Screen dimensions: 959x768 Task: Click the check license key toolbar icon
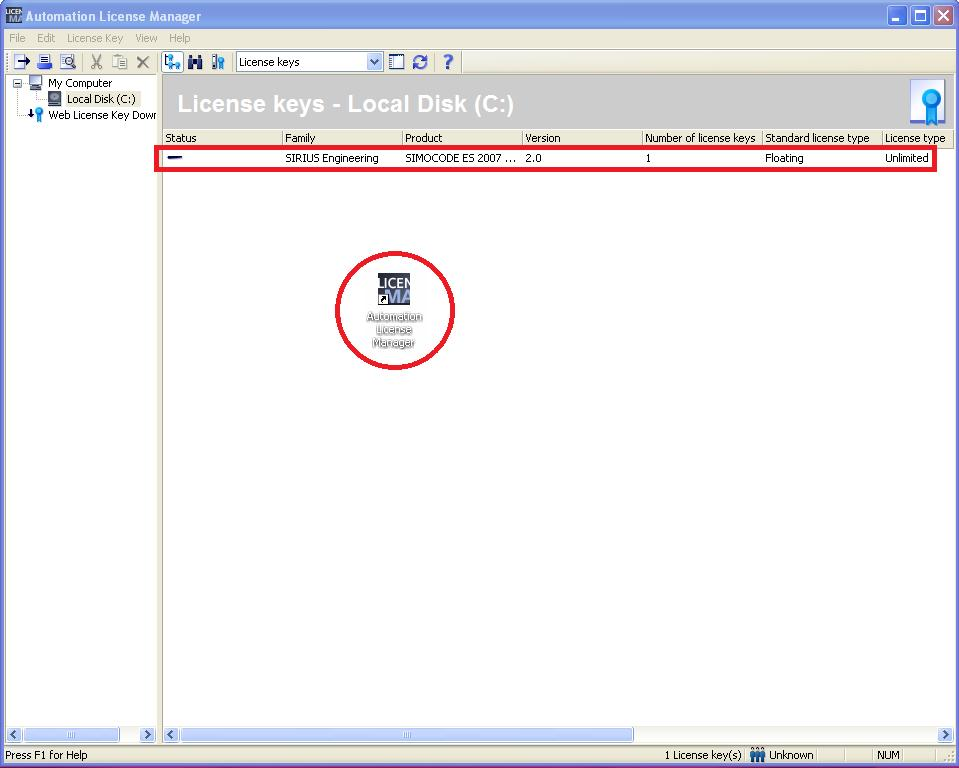pyautogui.click(x=218, y=62)
